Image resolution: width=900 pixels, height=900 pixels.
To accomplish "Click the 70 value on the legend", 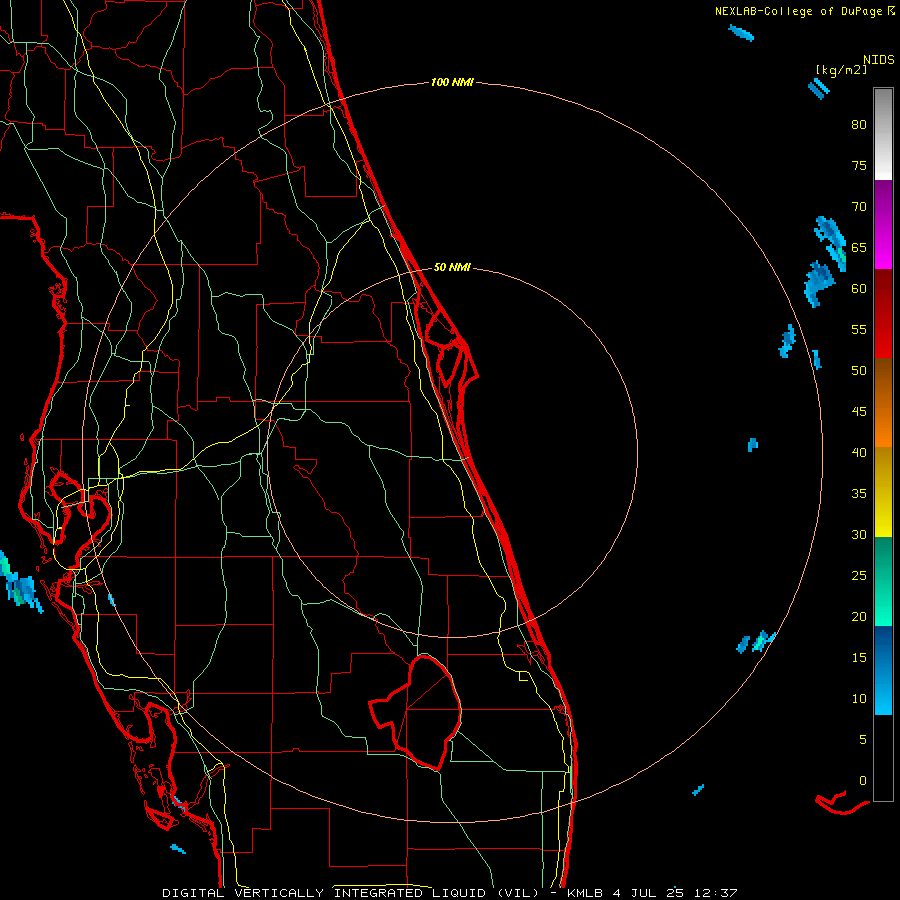I will coord(859,207).
